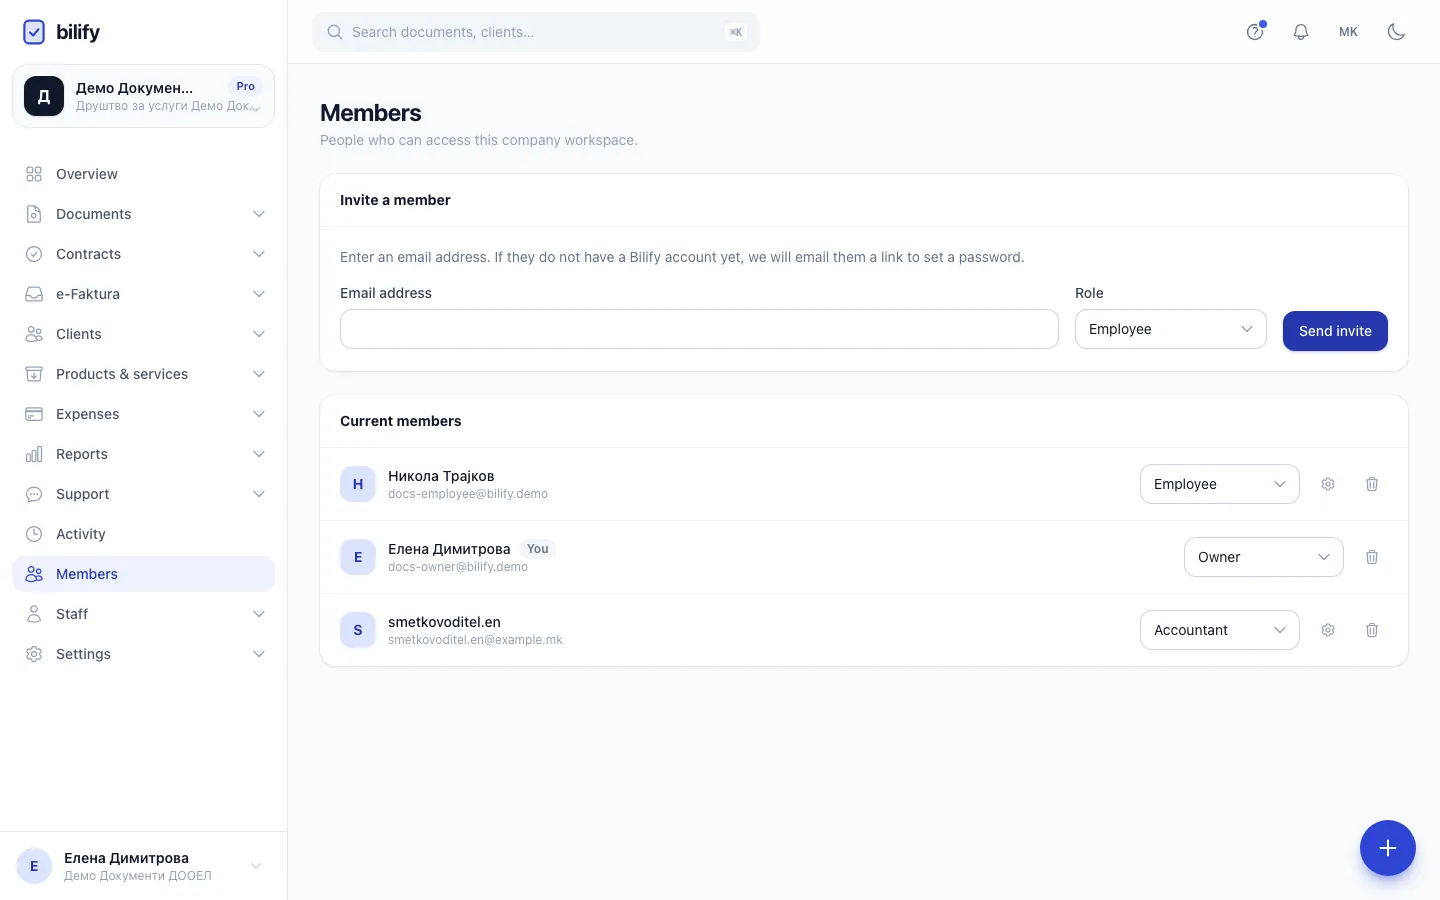The height and width of the screenshot is (900, 1440).
Task: Open Staff menu item
Action: [143, 614]
